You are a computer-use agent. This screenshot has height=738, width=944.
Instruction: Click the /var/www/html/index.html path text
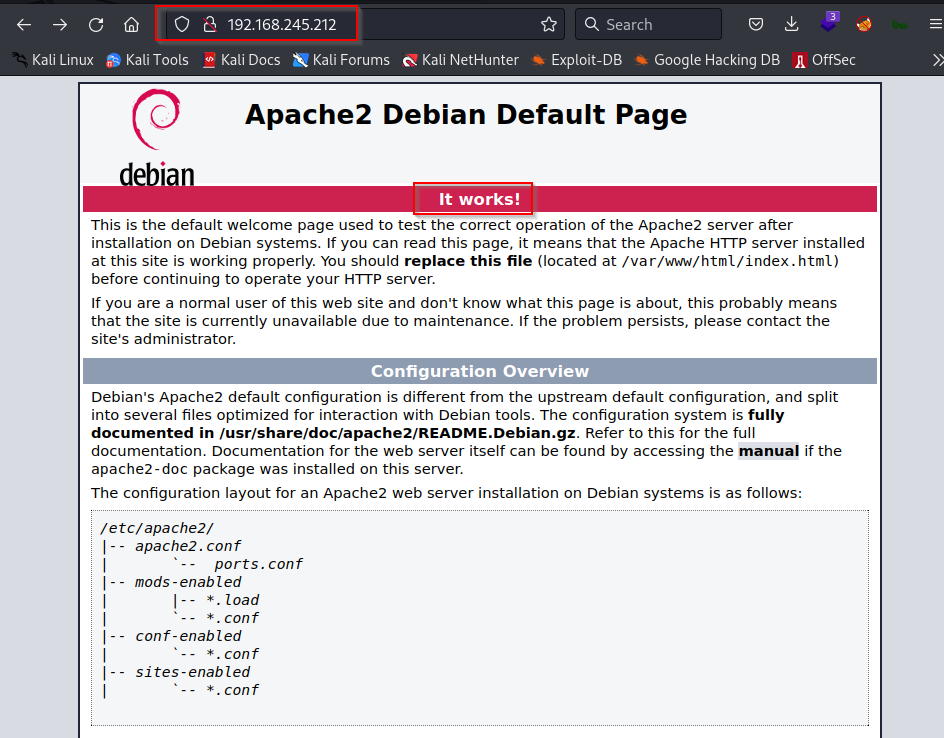coord(727,261)
